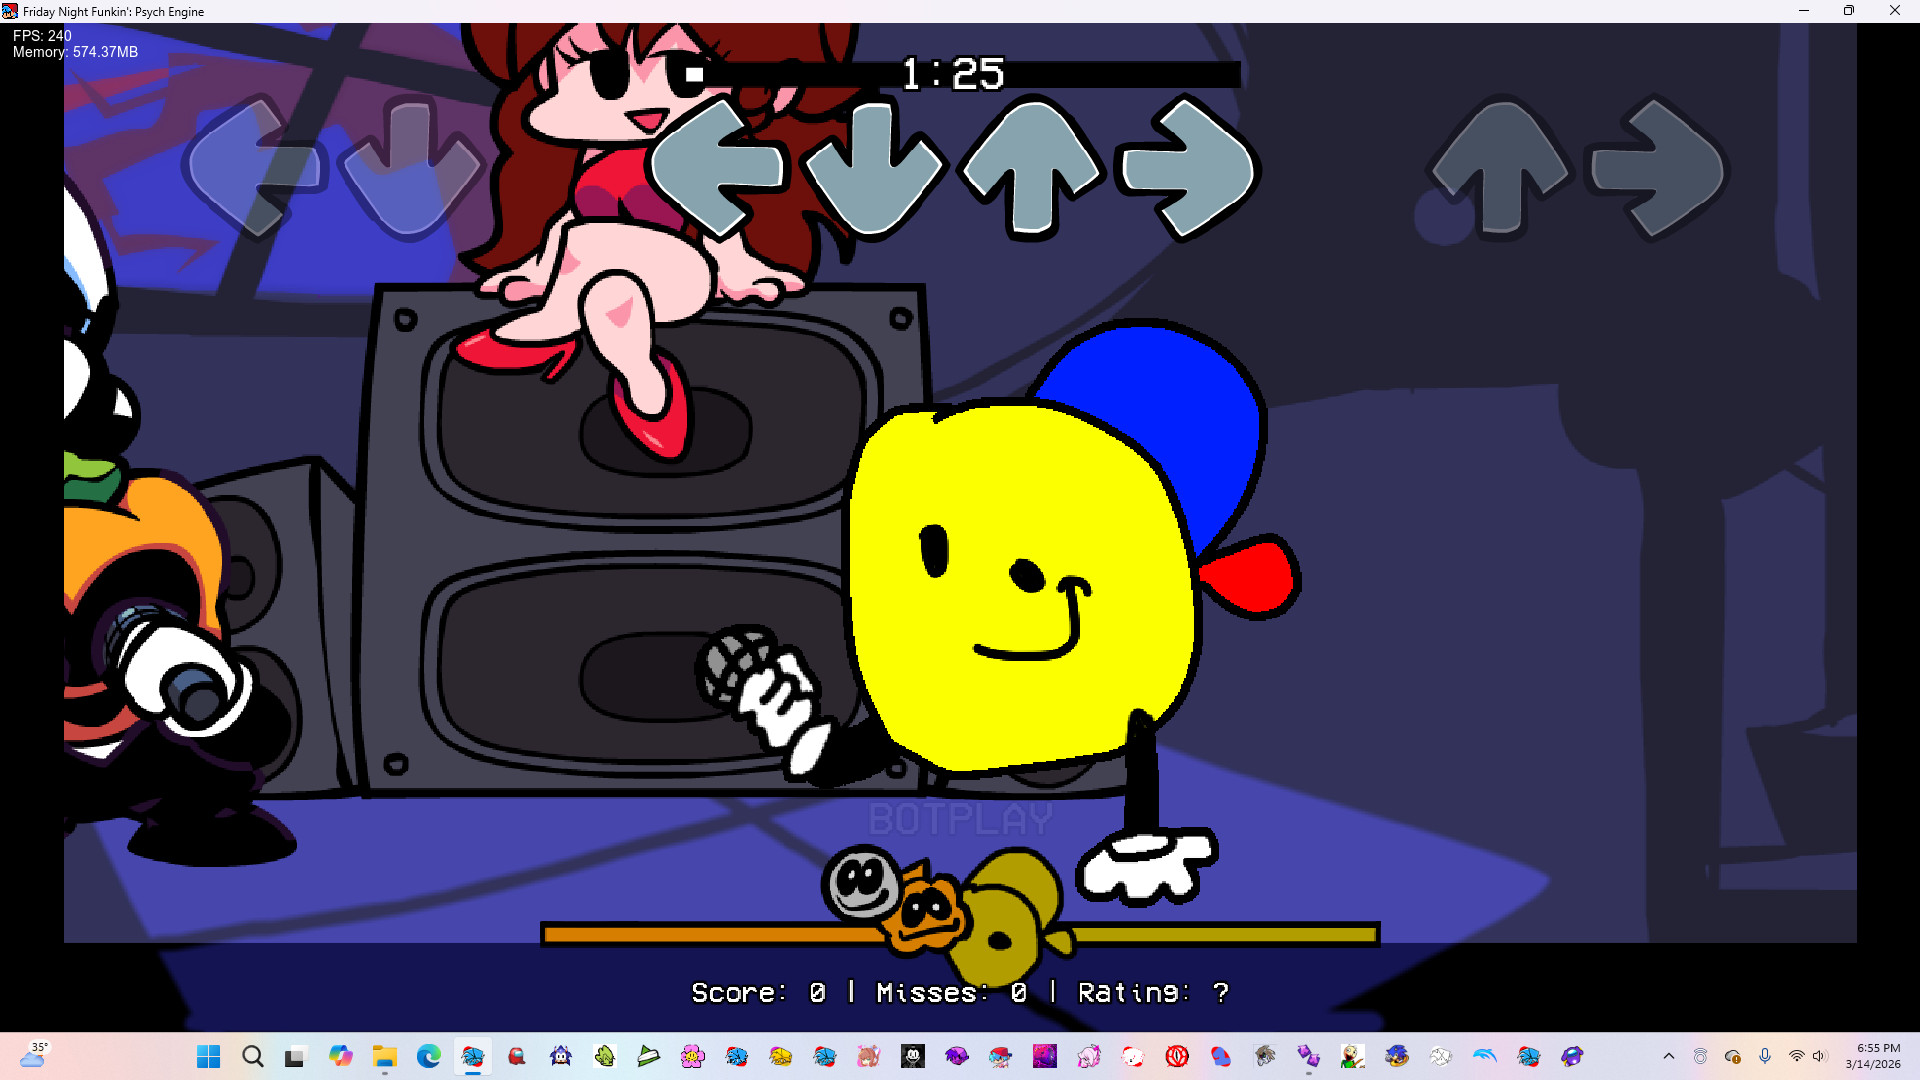The height and width of the screenshot is (1080, 1920).
Task: Click the opponent's faded down arrow receptor
Action: (x=410, y=168)
